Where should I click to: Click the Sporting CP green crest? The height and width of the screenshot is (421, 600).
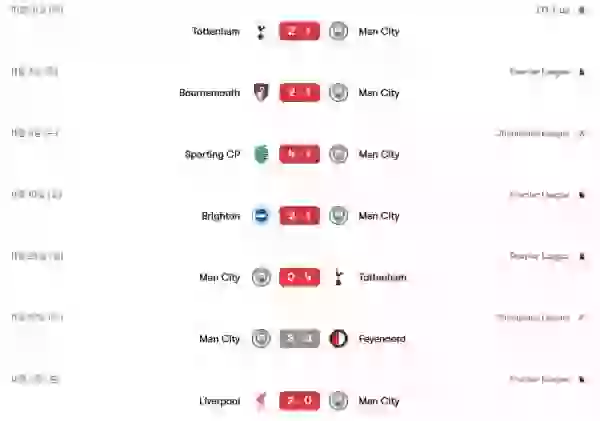tap(261, 154)
